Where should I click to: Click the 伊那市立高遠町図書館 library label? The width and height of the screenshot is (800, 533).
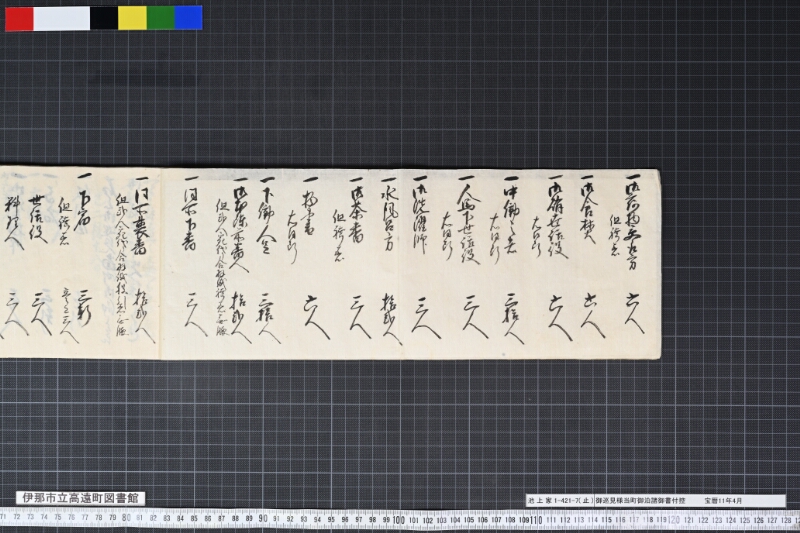81,498
